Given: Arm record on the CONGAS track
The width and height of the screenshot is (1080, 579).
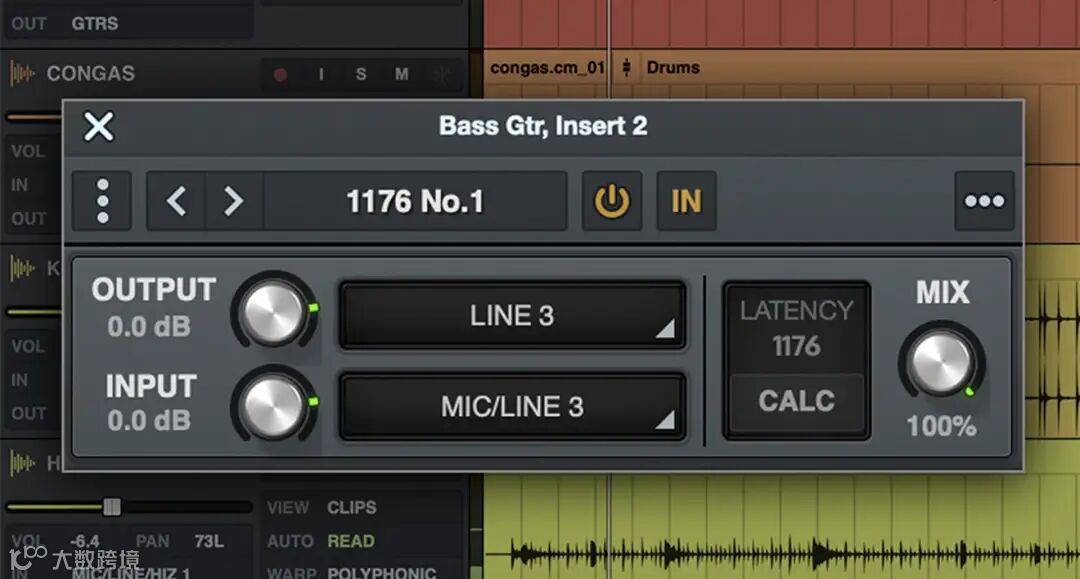Looking at the screenshot, I should coord(280,74).
